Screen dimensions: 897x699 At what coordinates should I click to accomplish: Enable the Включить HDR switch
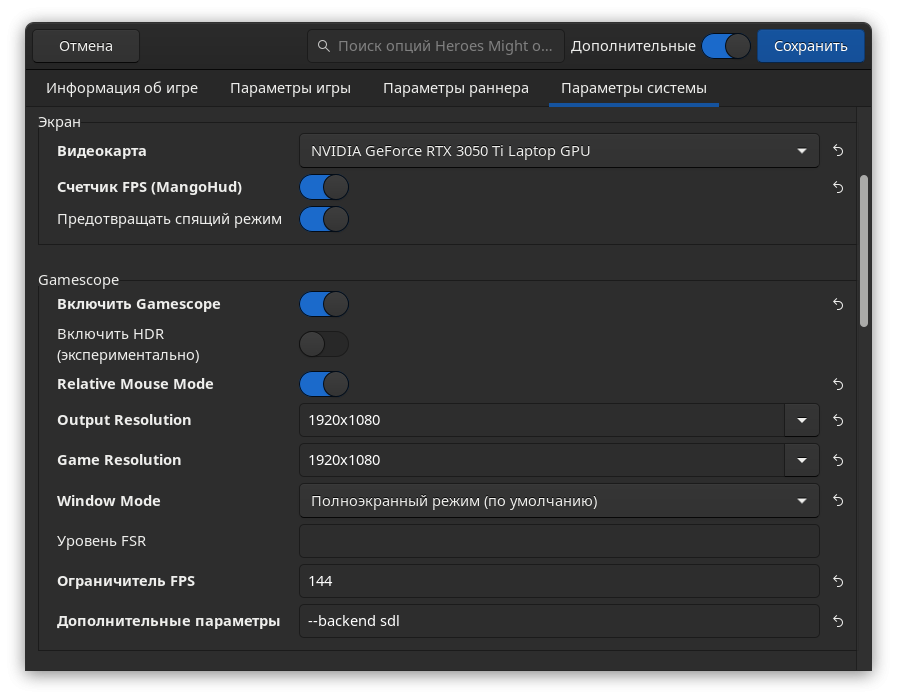(324, 344)
